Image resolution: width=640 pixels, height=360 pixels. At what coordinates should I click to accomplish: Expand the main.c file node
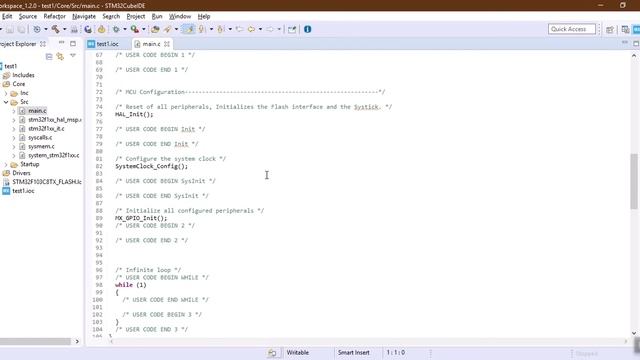(x=14, y=111)
